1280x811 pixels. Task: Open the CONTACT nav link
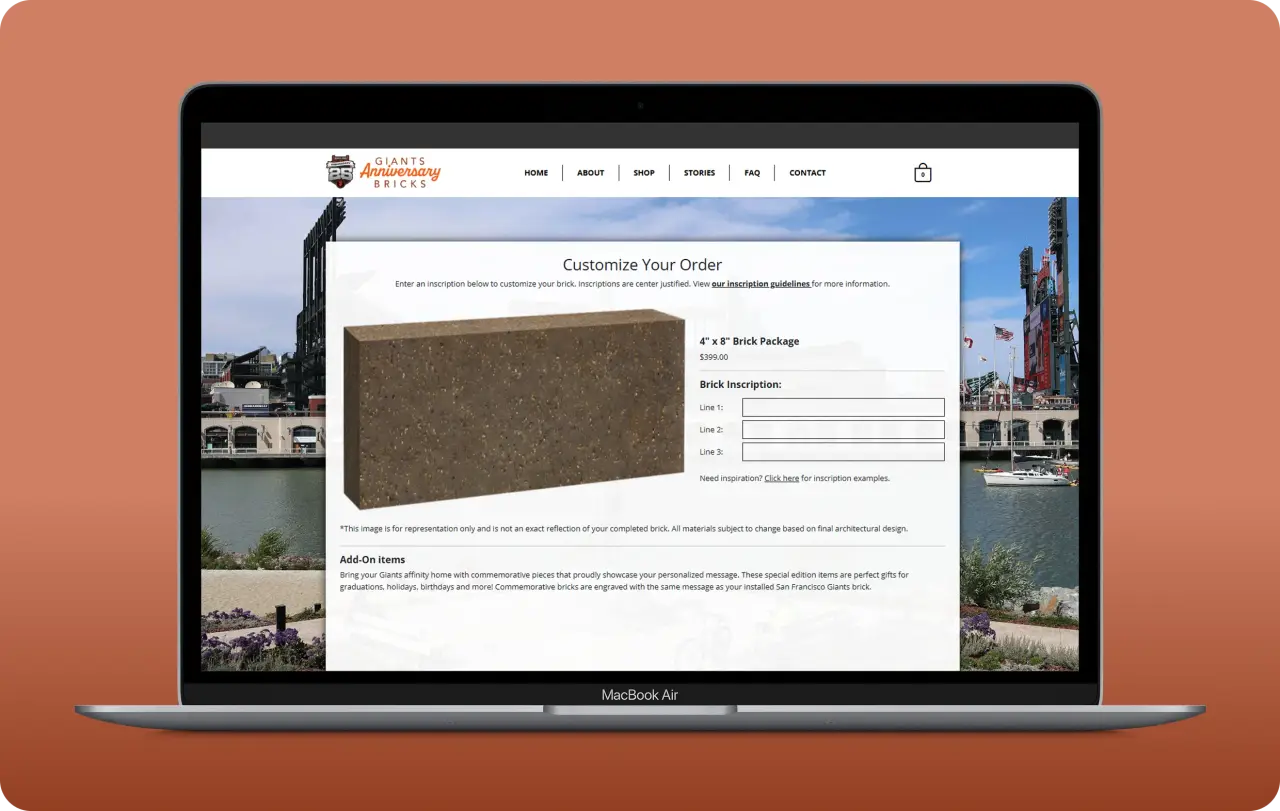coord(807,173)
